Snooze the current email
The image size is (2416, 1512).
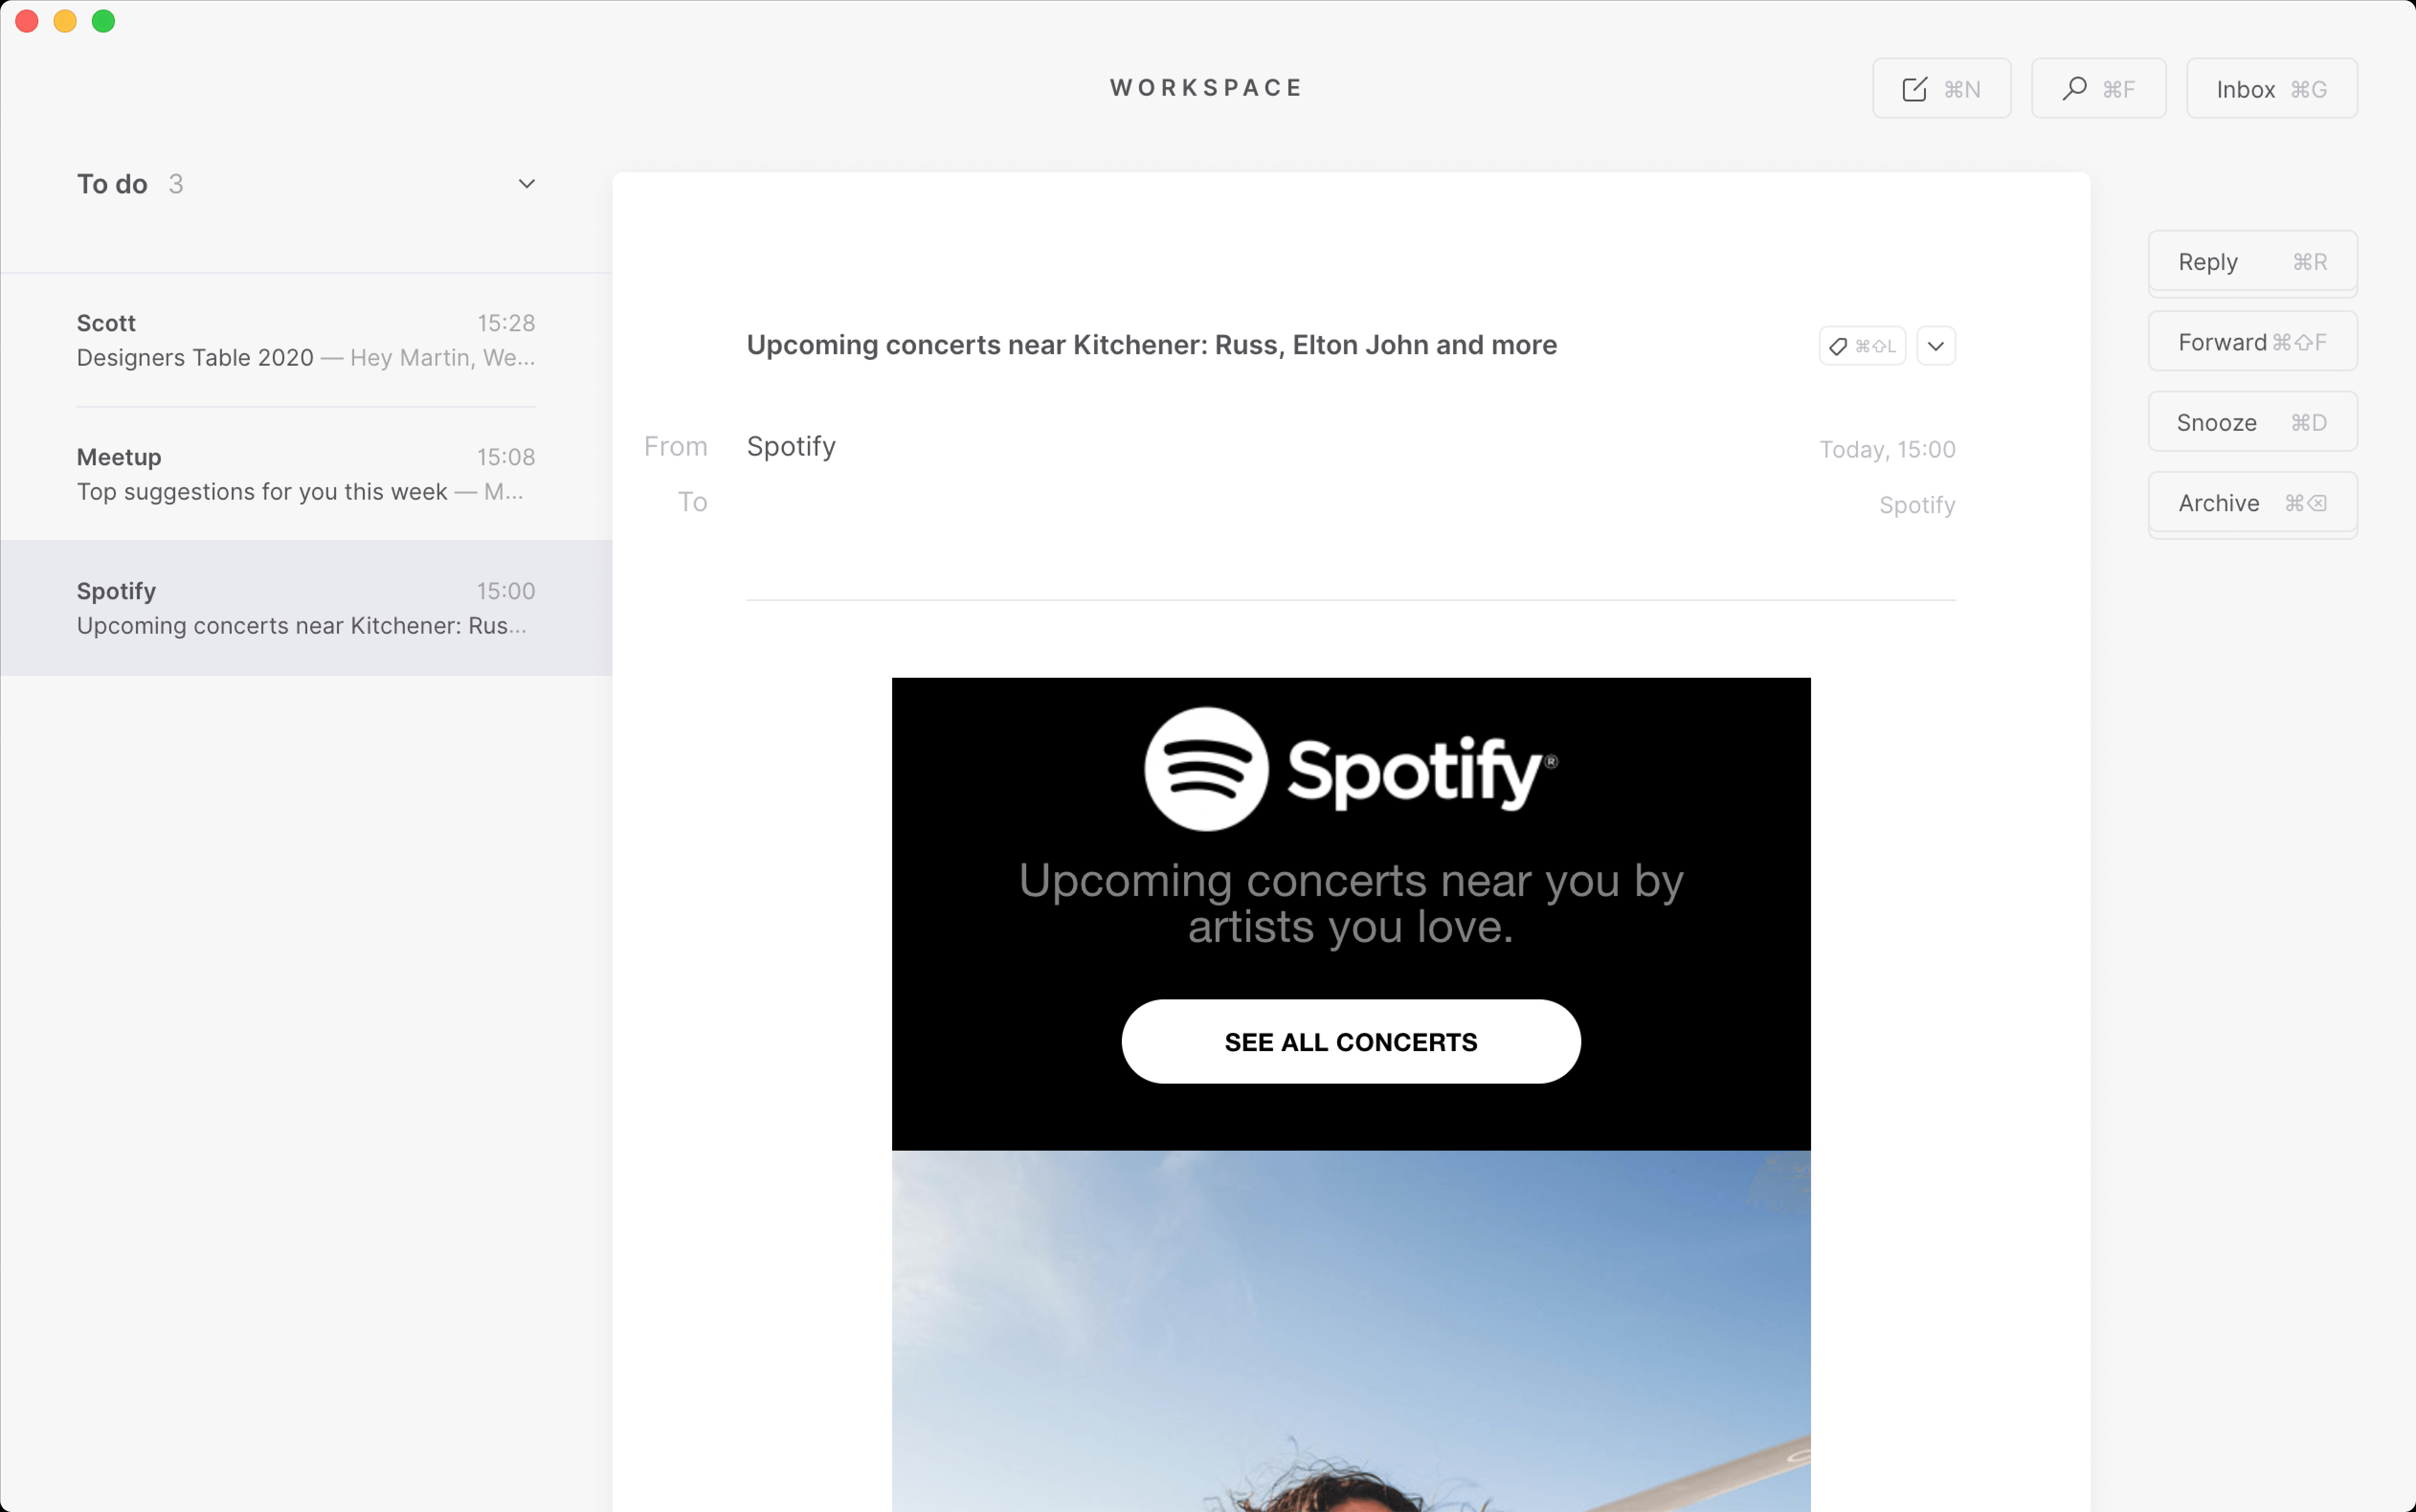[2251, 421]
